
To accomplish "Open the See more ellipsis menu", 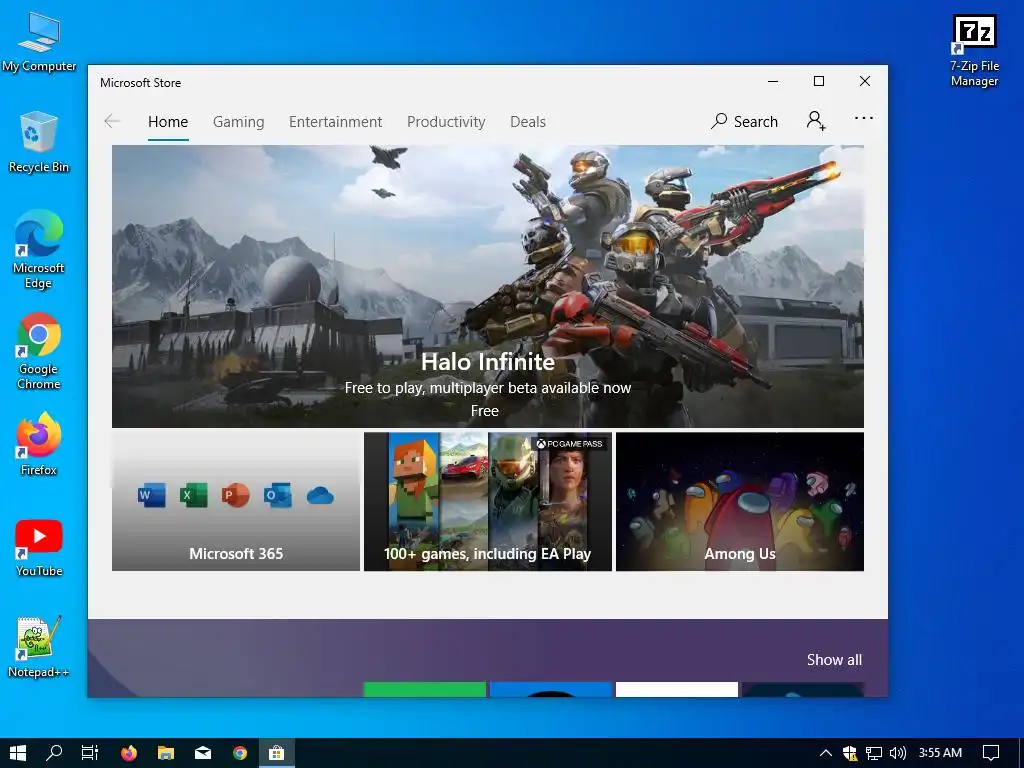I will tap(863, 118).
